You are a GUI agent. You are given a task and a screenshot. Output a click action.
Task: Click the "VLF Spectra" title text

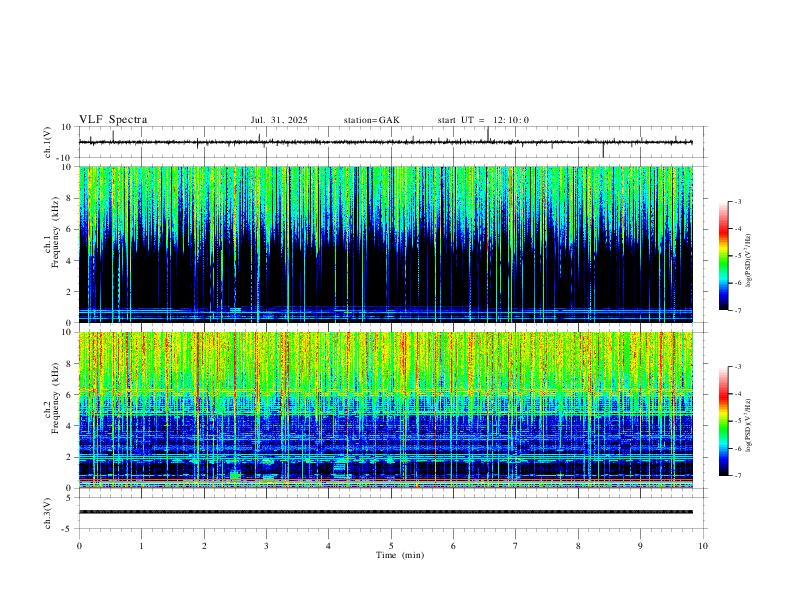click(113, 120)
